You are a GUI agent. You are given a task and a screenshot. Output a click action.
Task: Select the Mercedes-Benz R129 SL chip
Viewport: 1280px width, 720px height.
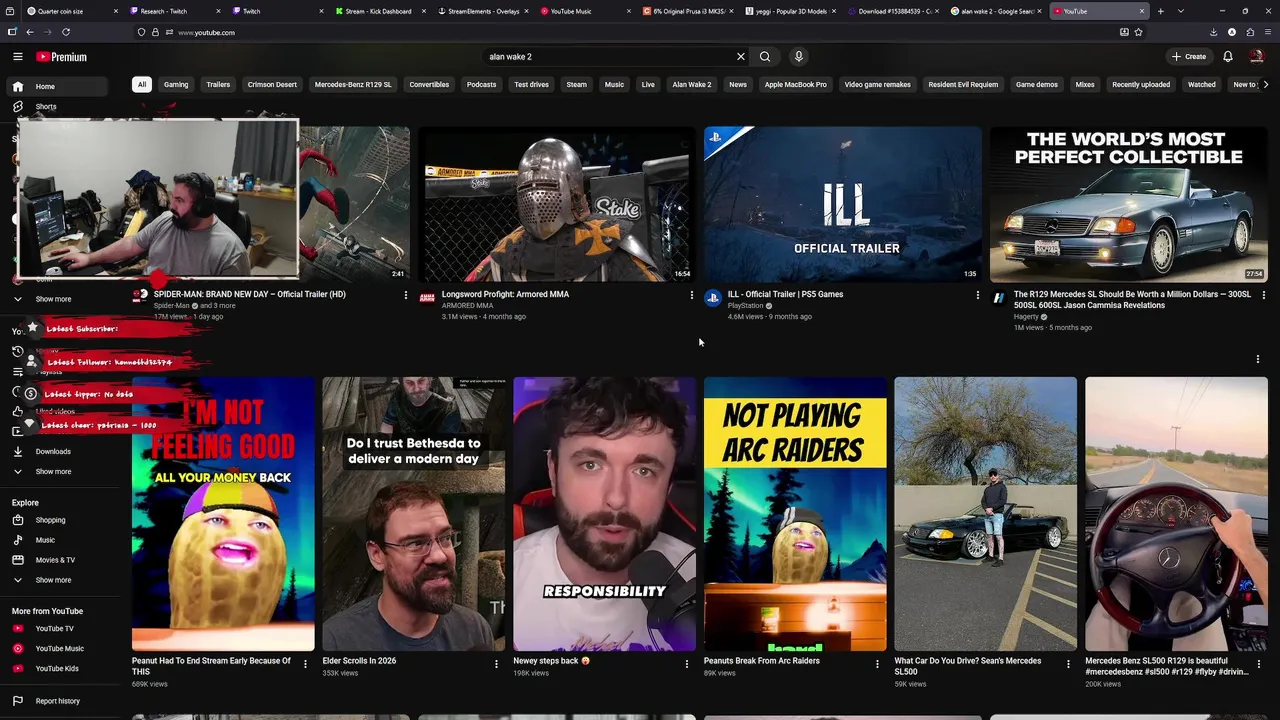pyautogui.click(x=353, y=85)
